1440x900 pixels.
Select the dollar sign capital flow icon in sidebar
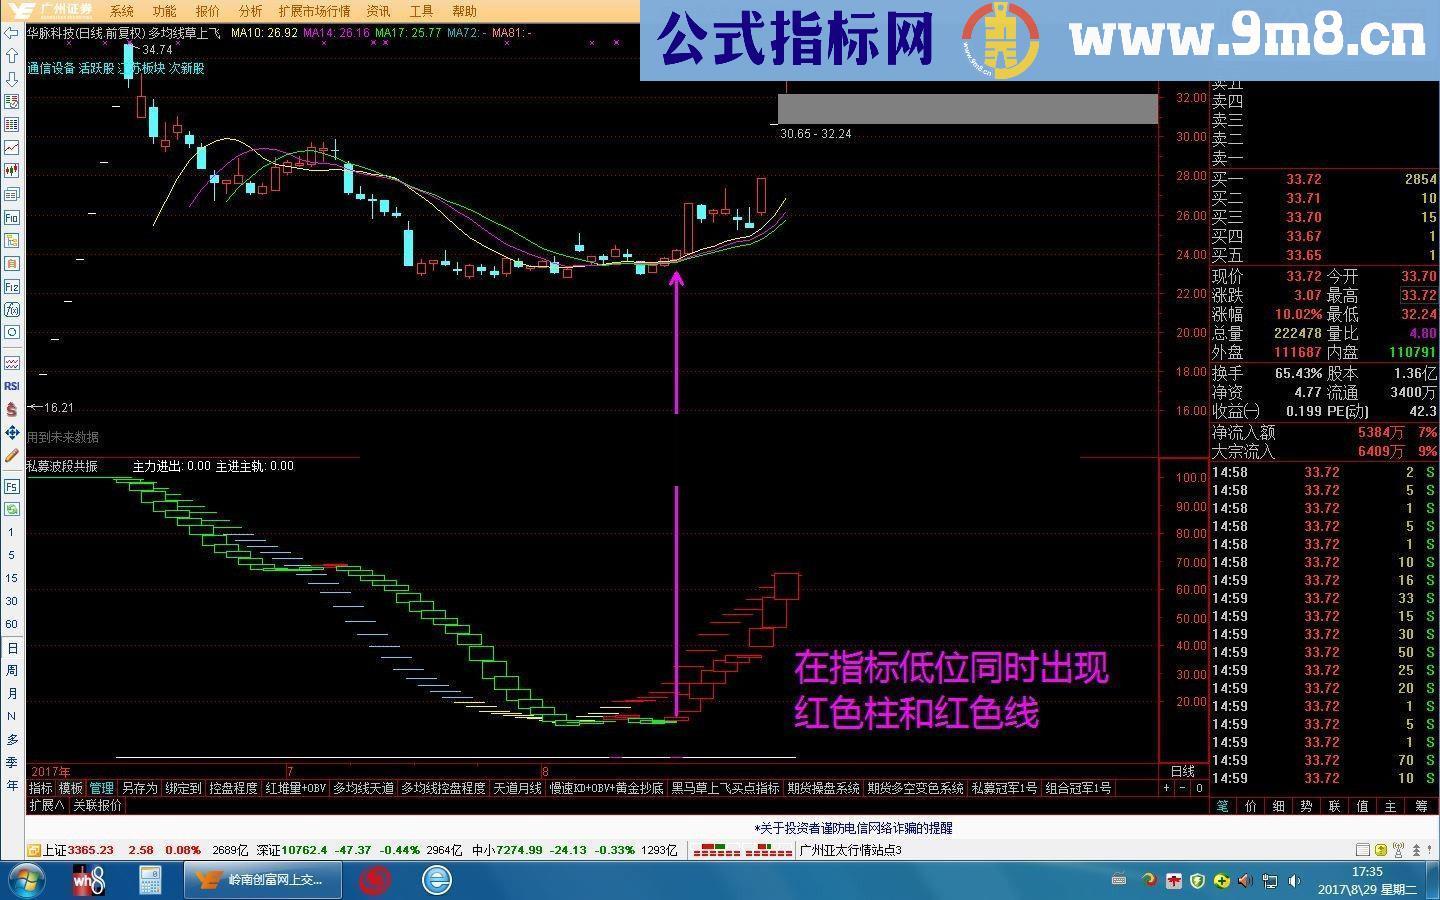point(11,408)
